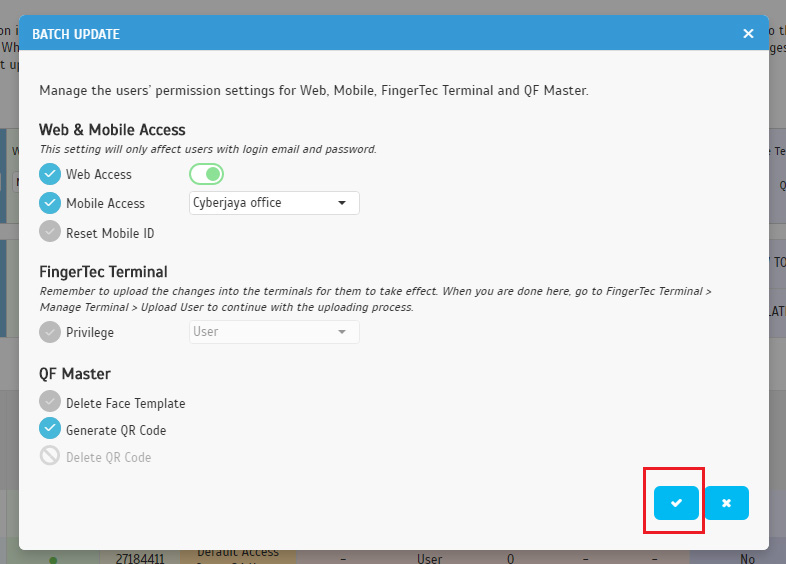
Task: Open the Privilege User dropdown
Action: [274, 332]
